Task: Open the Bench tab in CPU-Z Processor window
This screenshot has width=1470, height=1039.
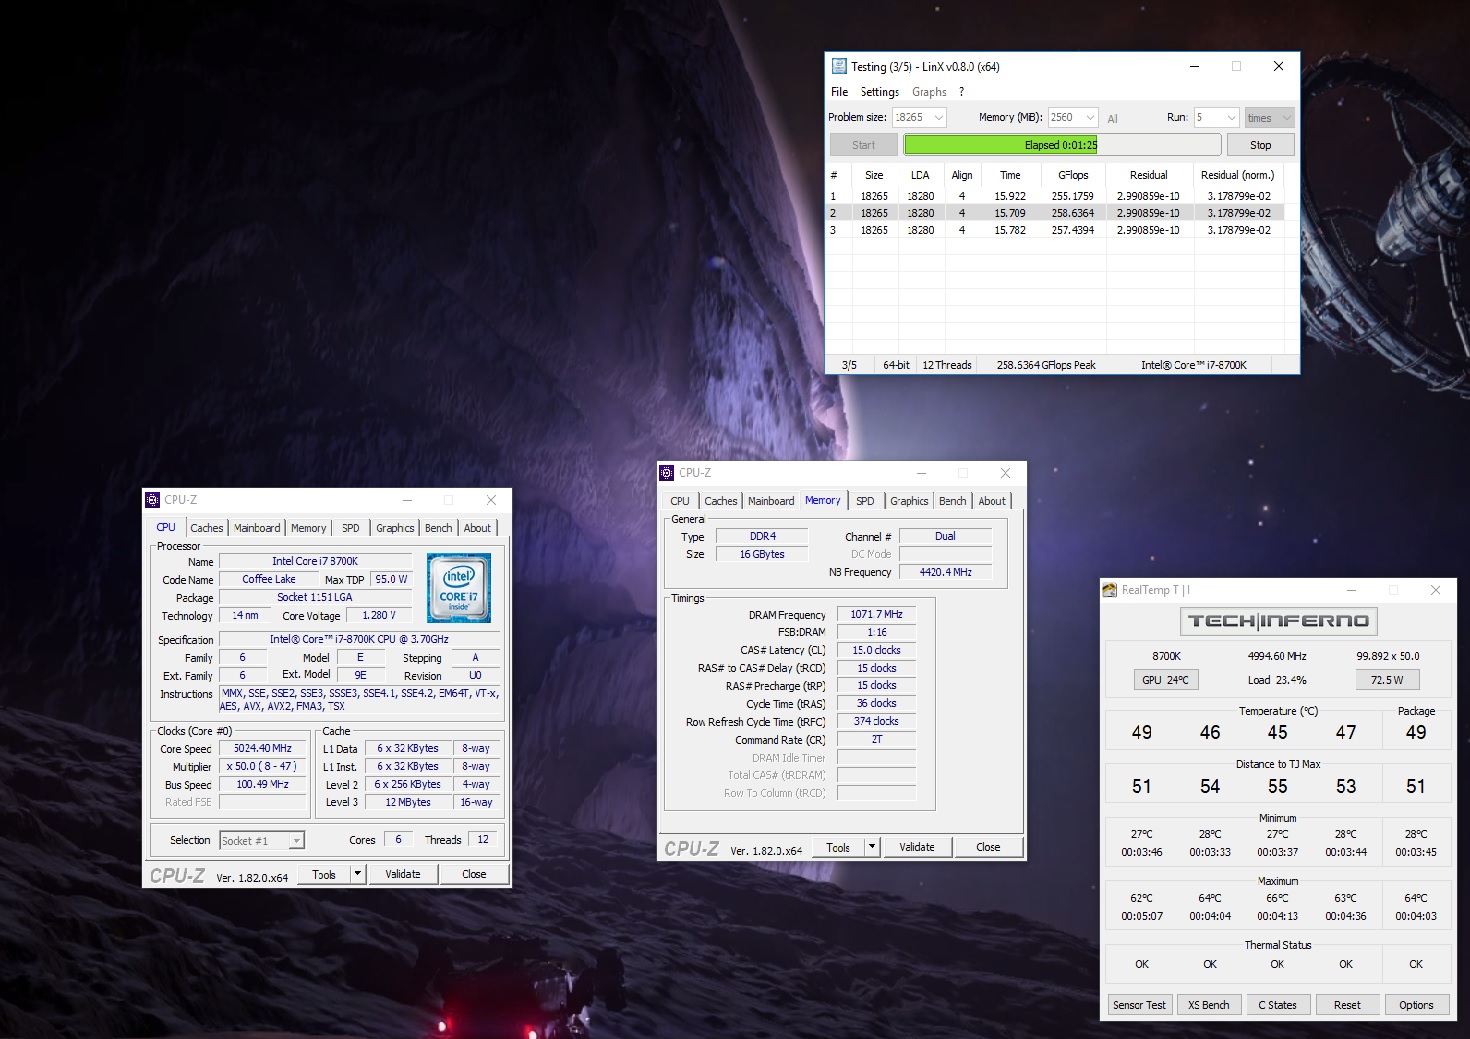Action: [439, 528]
